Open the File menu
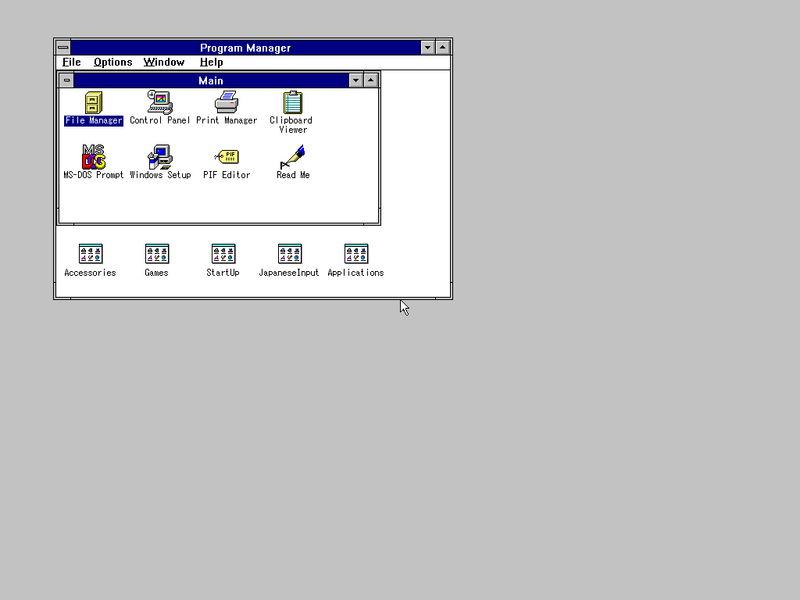Screen dimensions: 800x600 coord(71,62)
